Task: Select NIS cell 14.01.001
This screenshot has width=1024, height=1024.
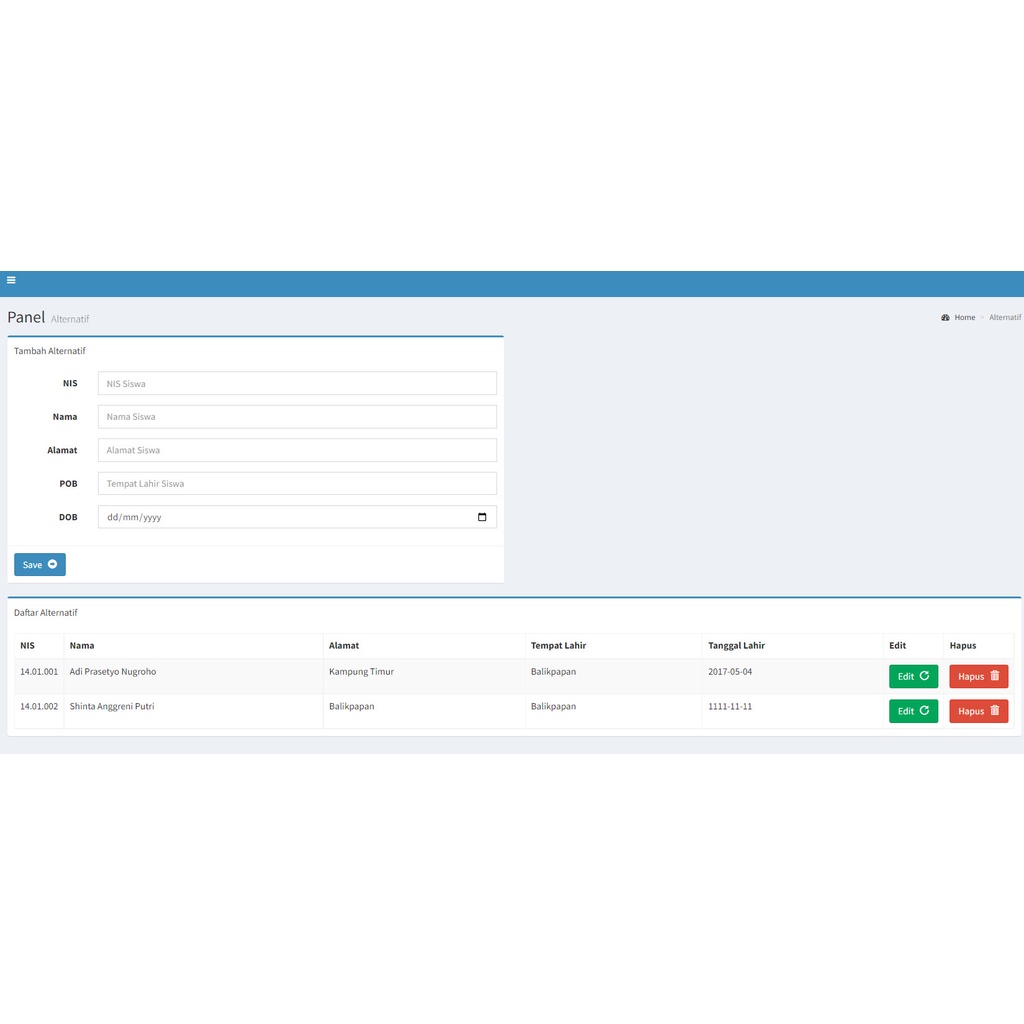Action: [39, 671]
